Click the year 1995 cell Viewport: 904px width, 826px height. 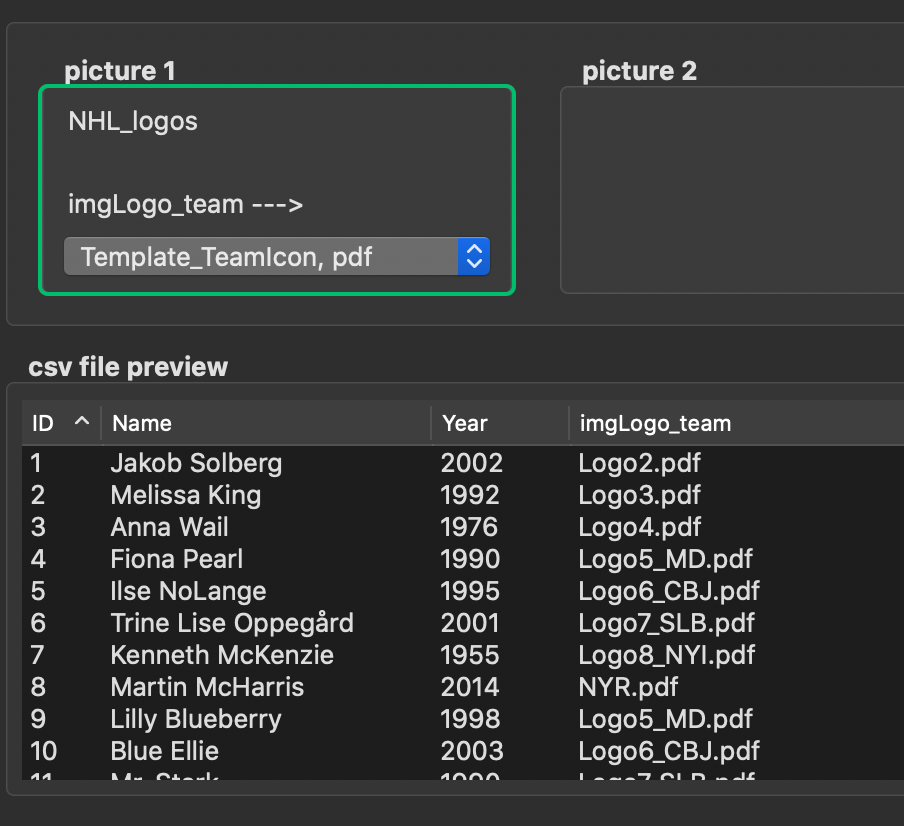(x=470, y=591)
